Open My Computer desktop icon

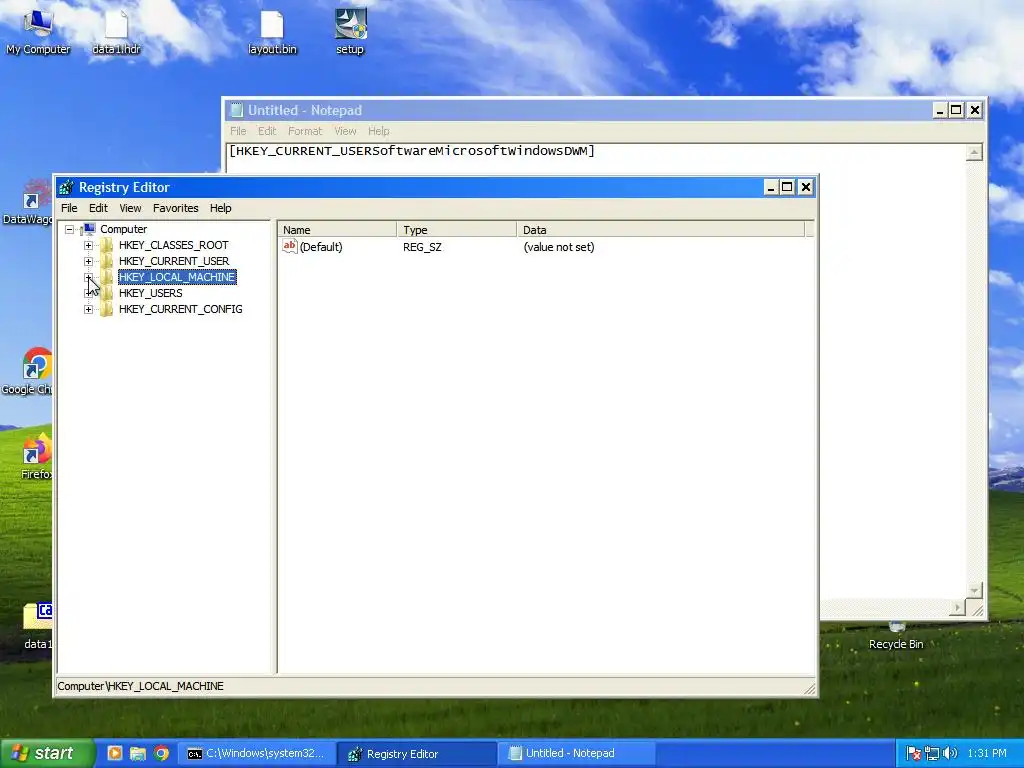pos(38,31)
